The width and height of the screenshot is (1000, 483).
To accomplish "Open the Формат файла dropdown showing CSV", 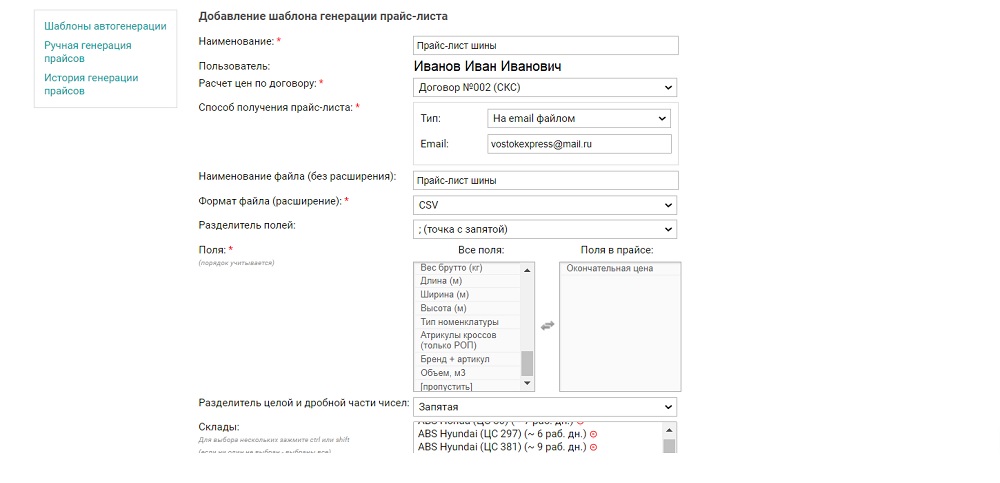I will pos(545,205).
